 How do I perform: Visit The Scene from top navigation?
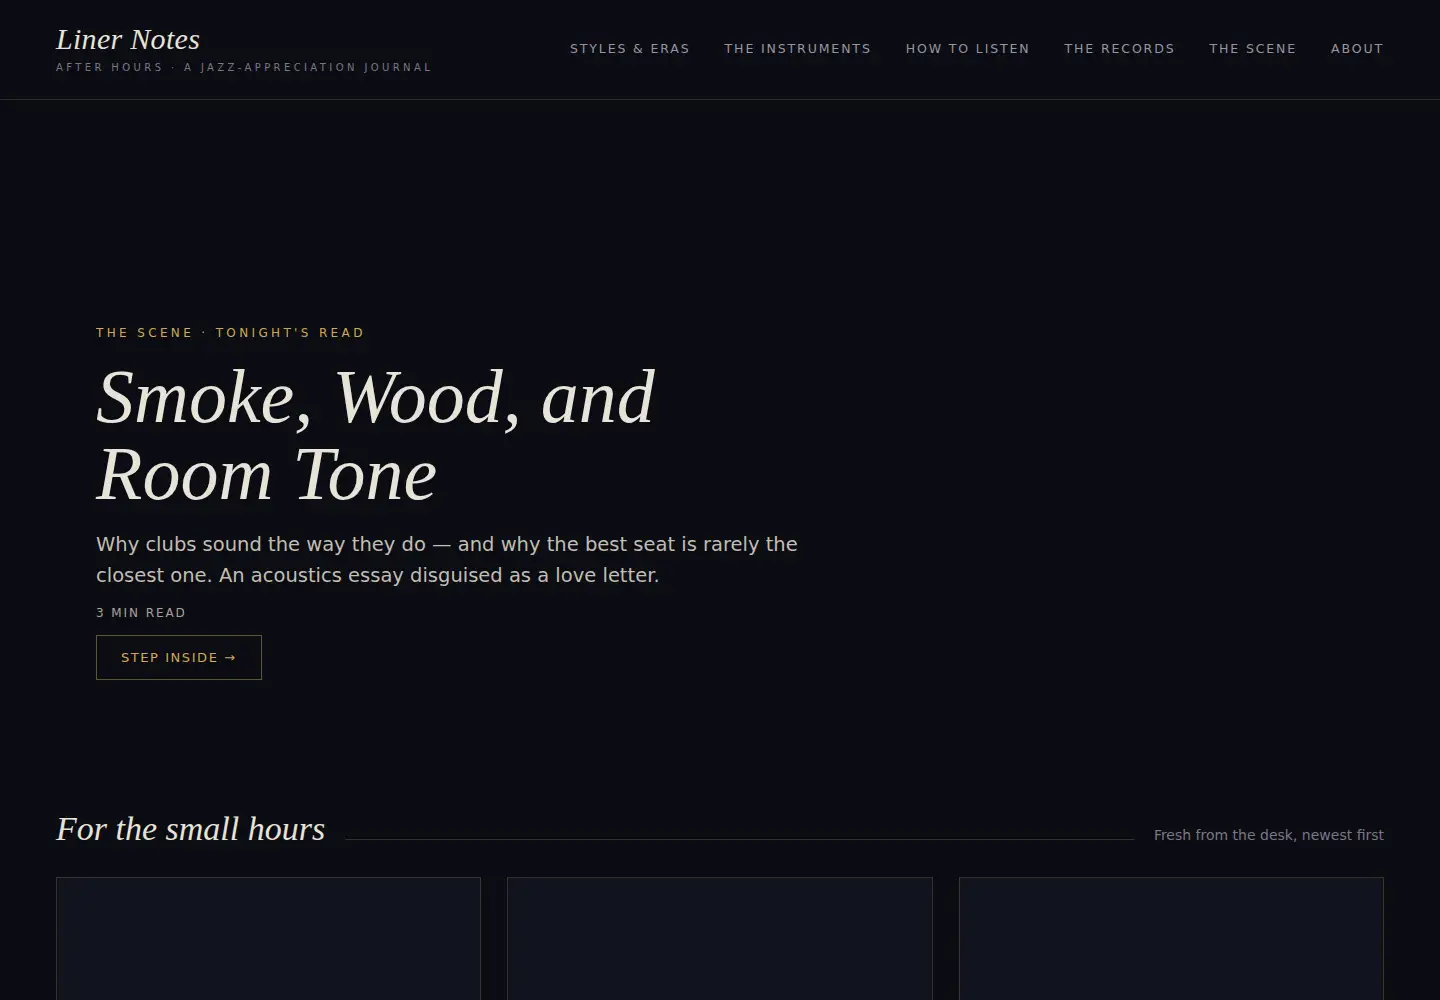tap(1252, 49)
